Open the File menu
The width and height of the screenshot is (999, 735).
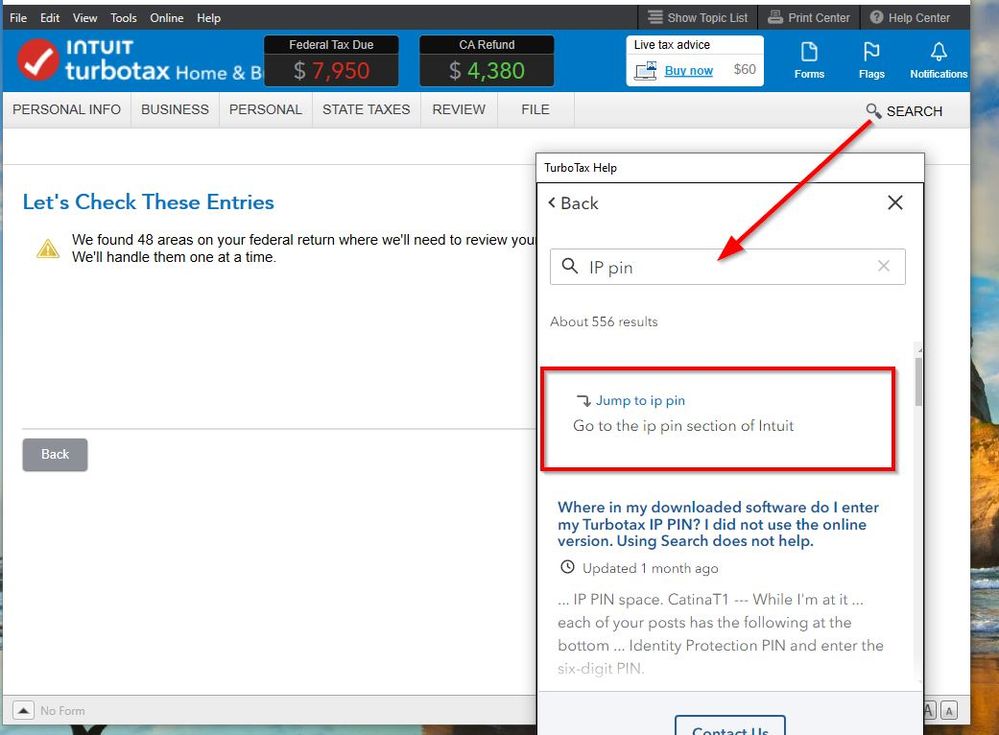(x=18, y=18)
